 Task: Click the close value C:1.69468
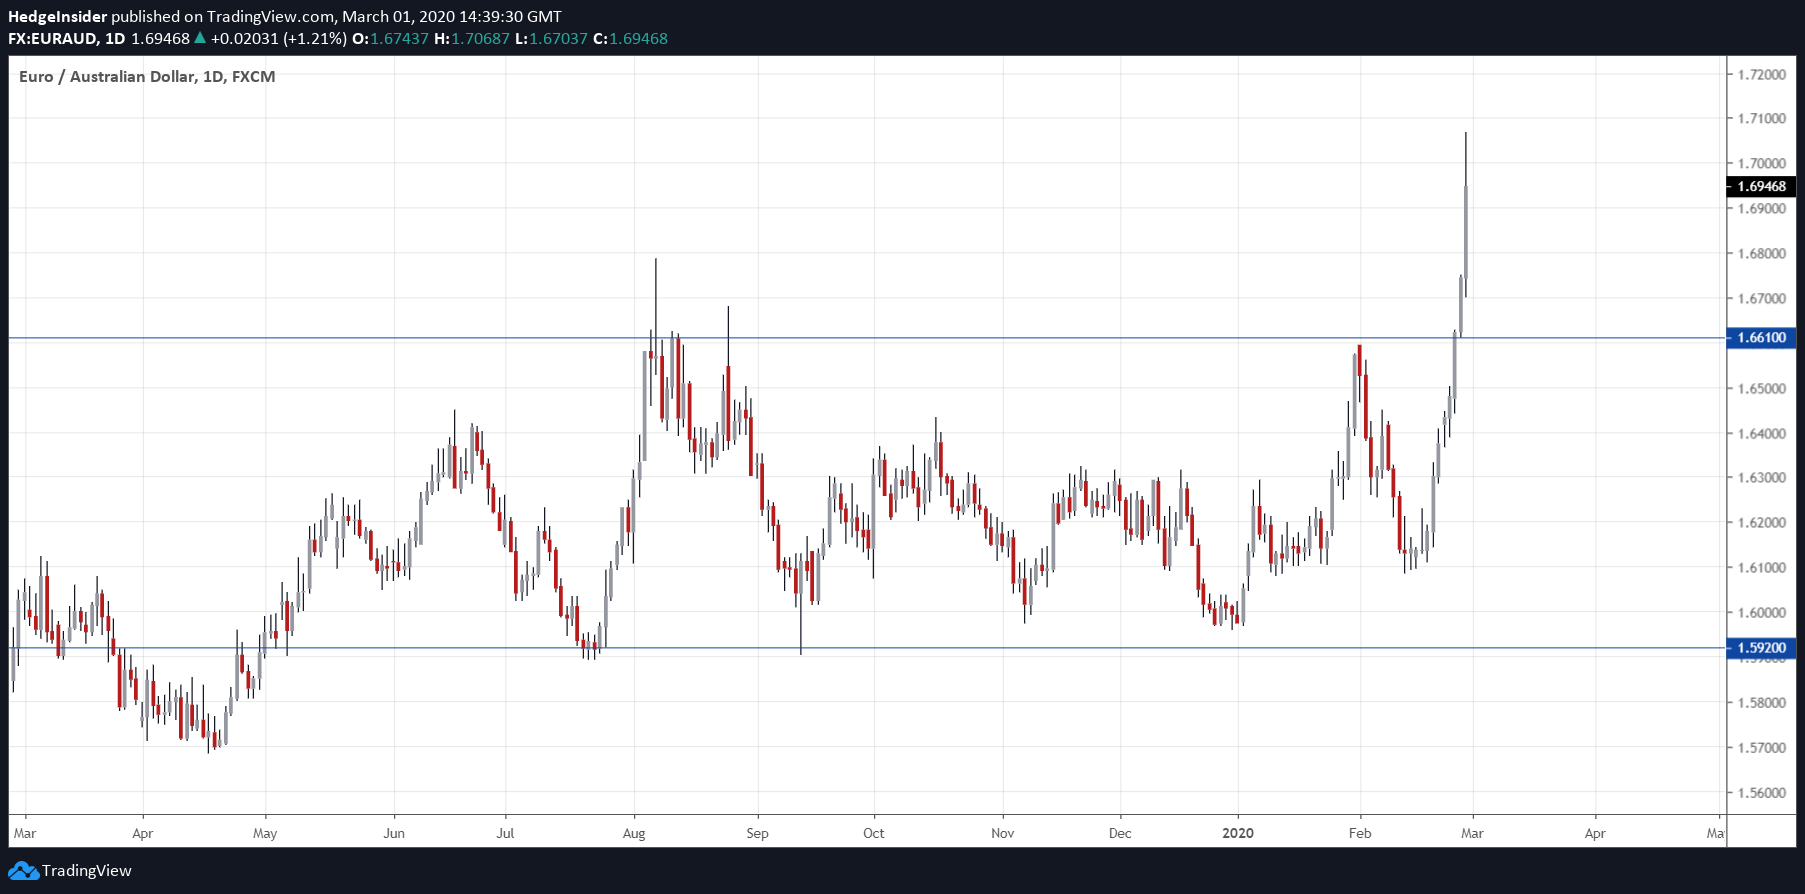pos(630,38)
